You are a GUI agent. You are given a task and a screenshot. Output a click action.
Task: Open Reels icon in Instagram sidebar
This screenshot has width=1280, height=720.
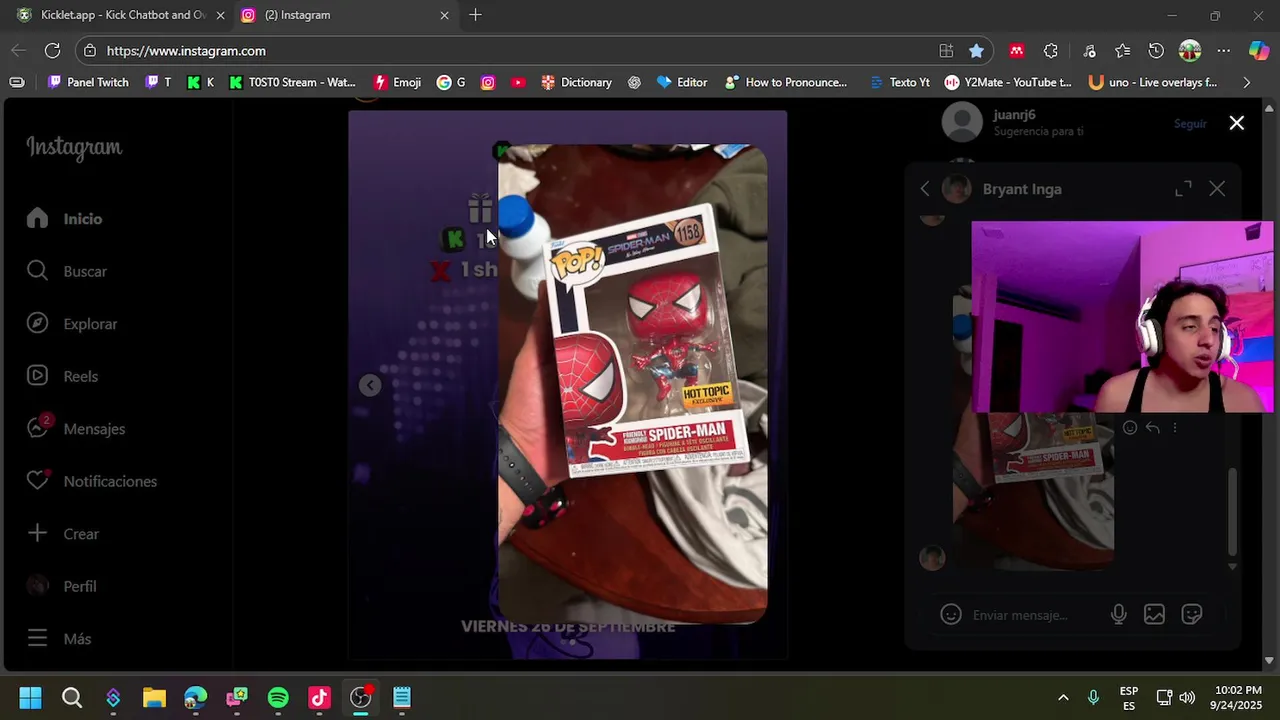click(x=37, y=376)
